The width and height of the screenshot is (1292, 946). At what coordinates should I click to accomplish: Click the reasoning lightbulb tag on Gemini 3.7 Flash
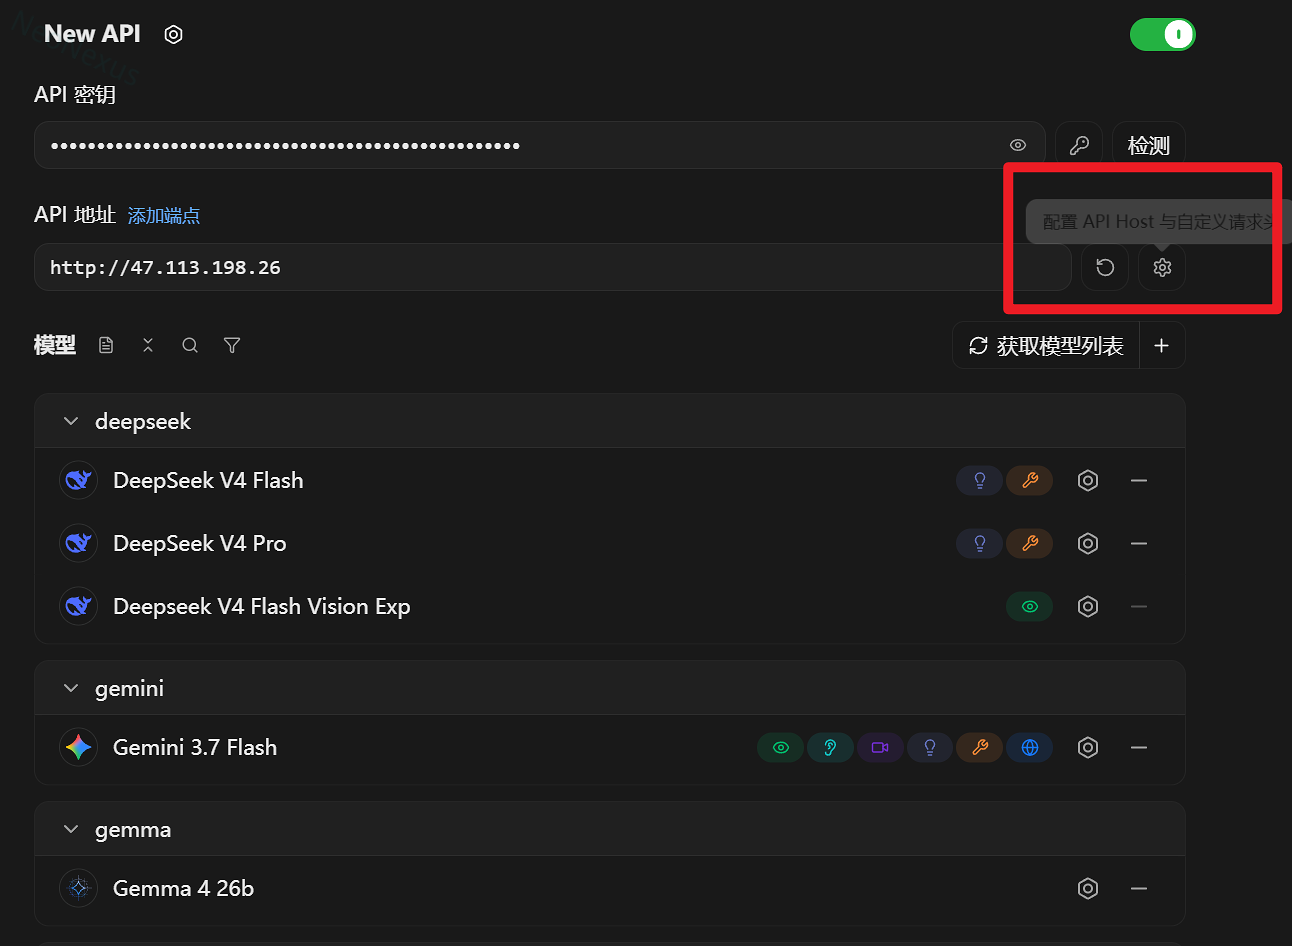(x=930, y=747)
